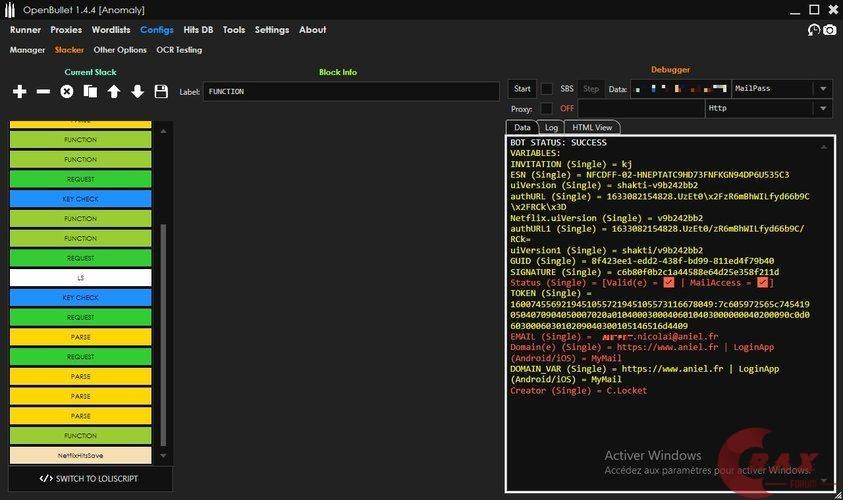Enable the SBS checkbox in Debugger
This screenshot has height=500, width=843.
(547, 89)
